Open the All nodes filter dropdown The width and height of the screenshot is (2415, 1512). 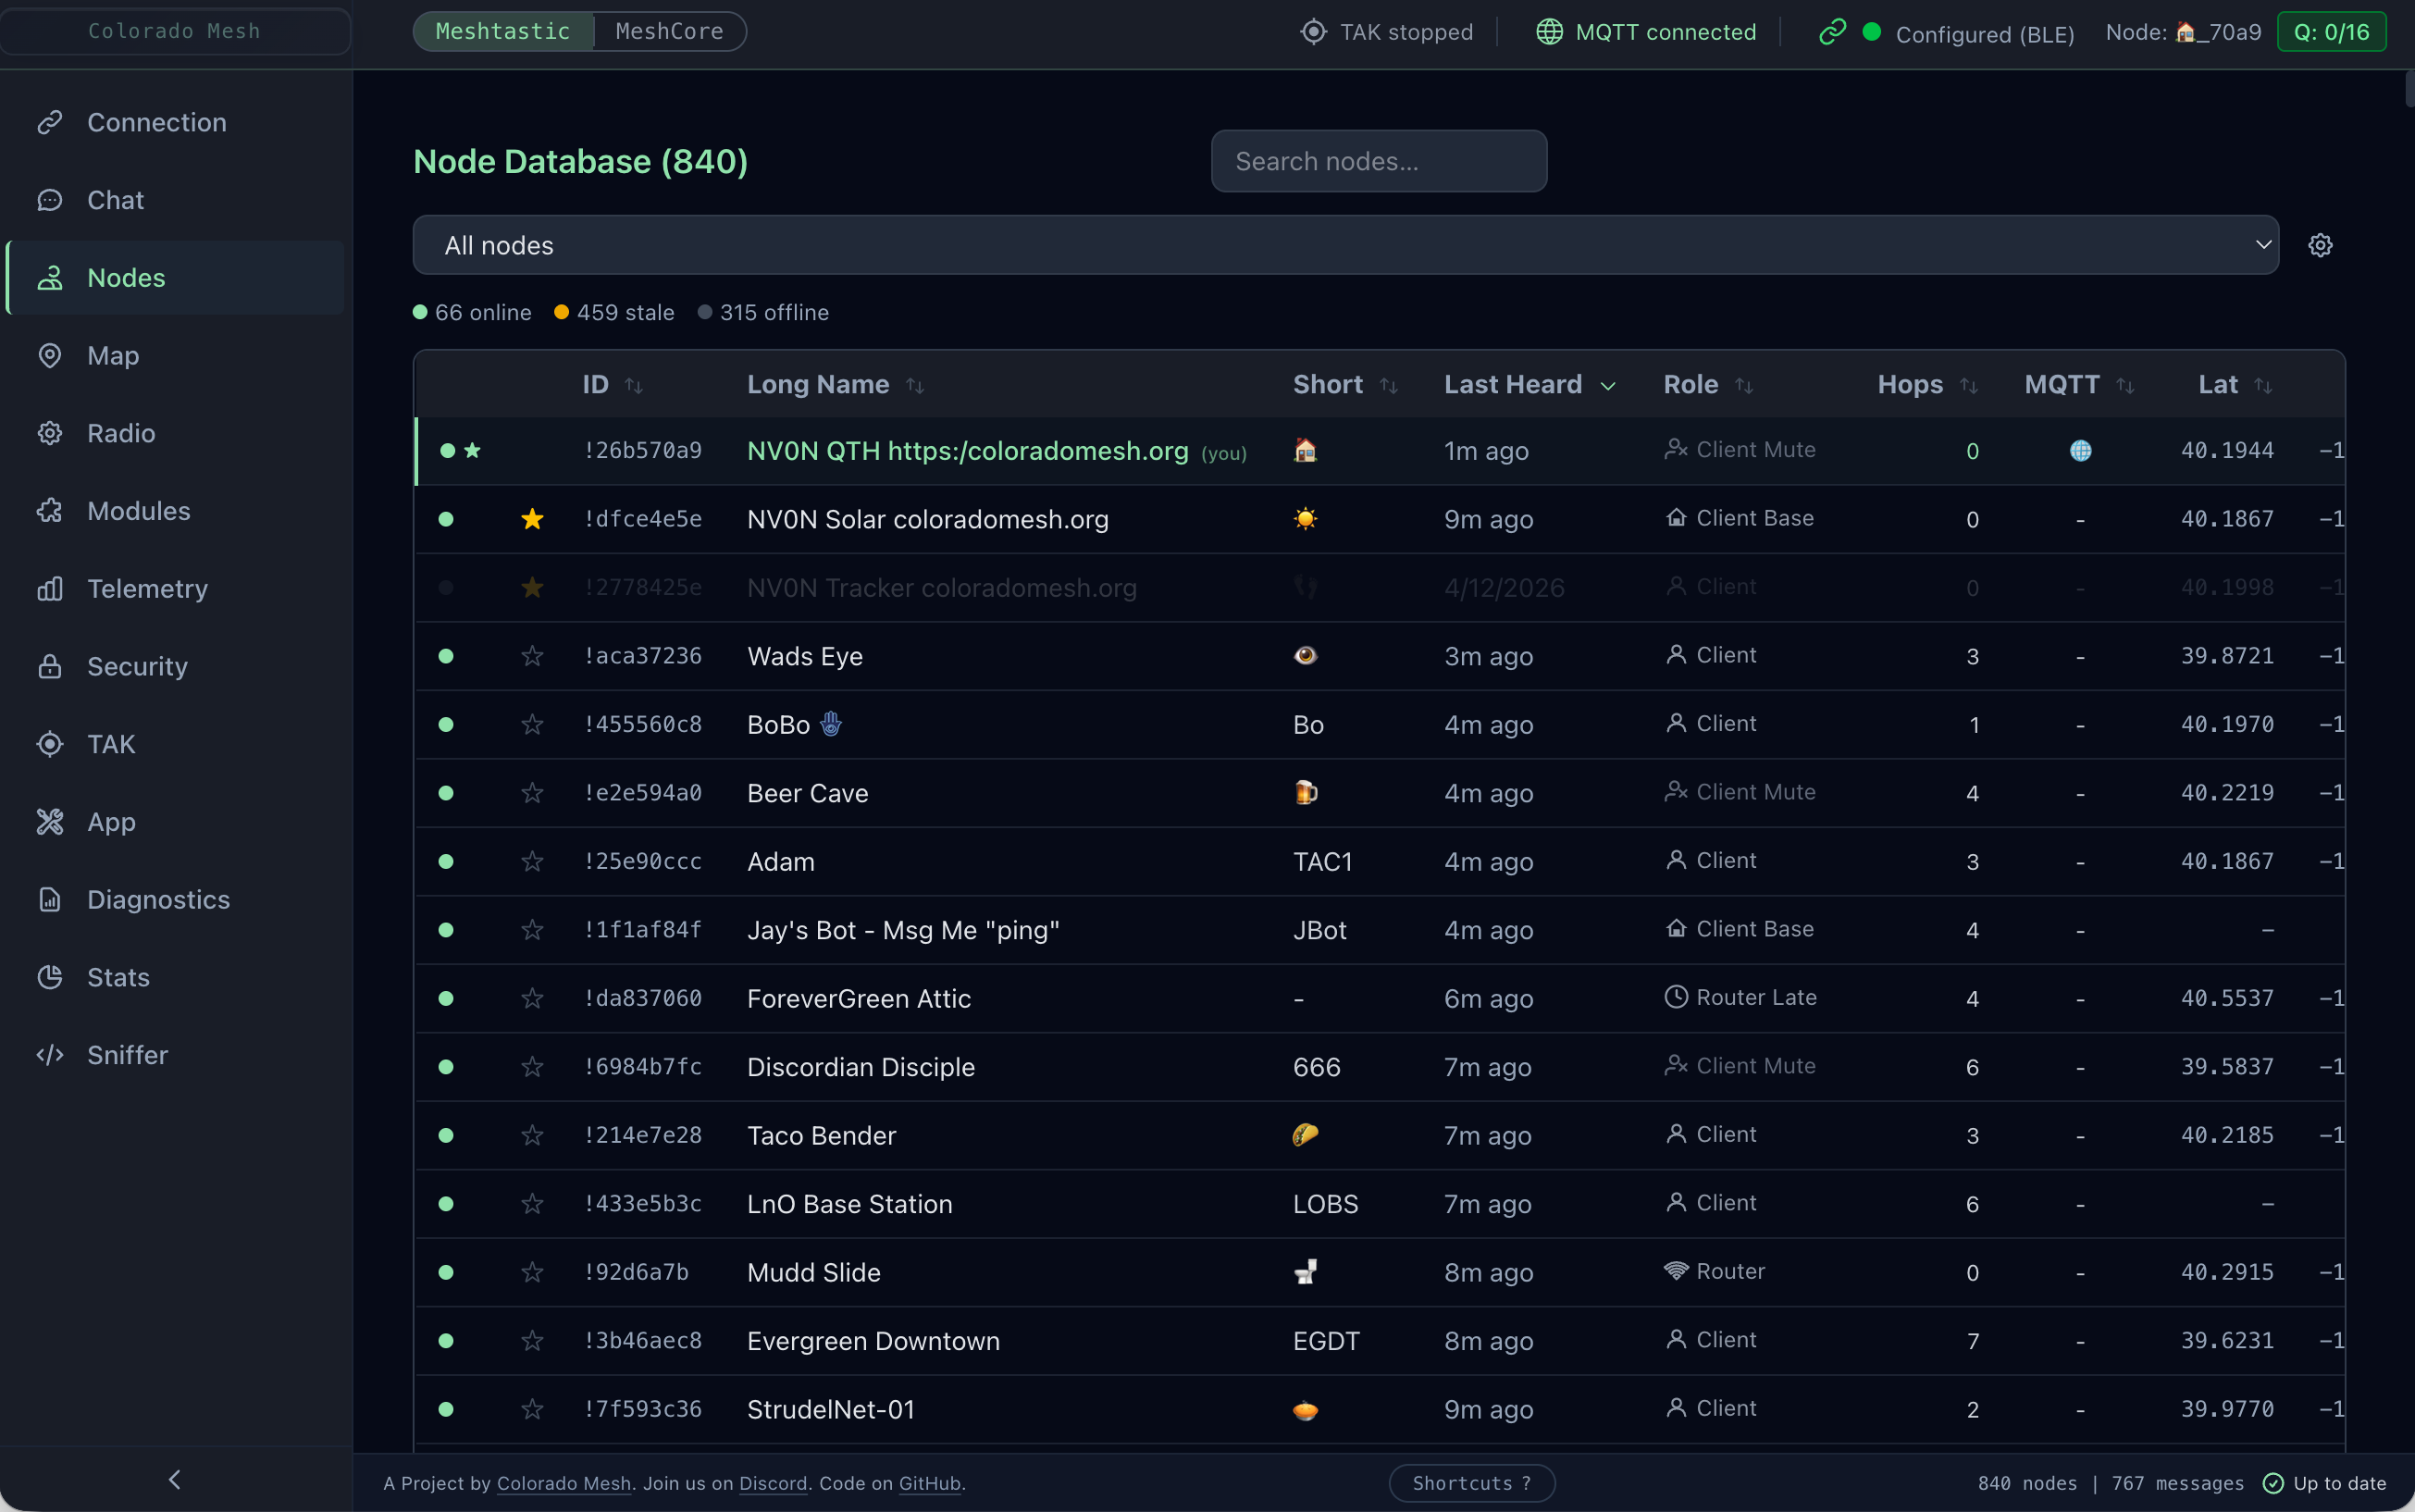1346,245
